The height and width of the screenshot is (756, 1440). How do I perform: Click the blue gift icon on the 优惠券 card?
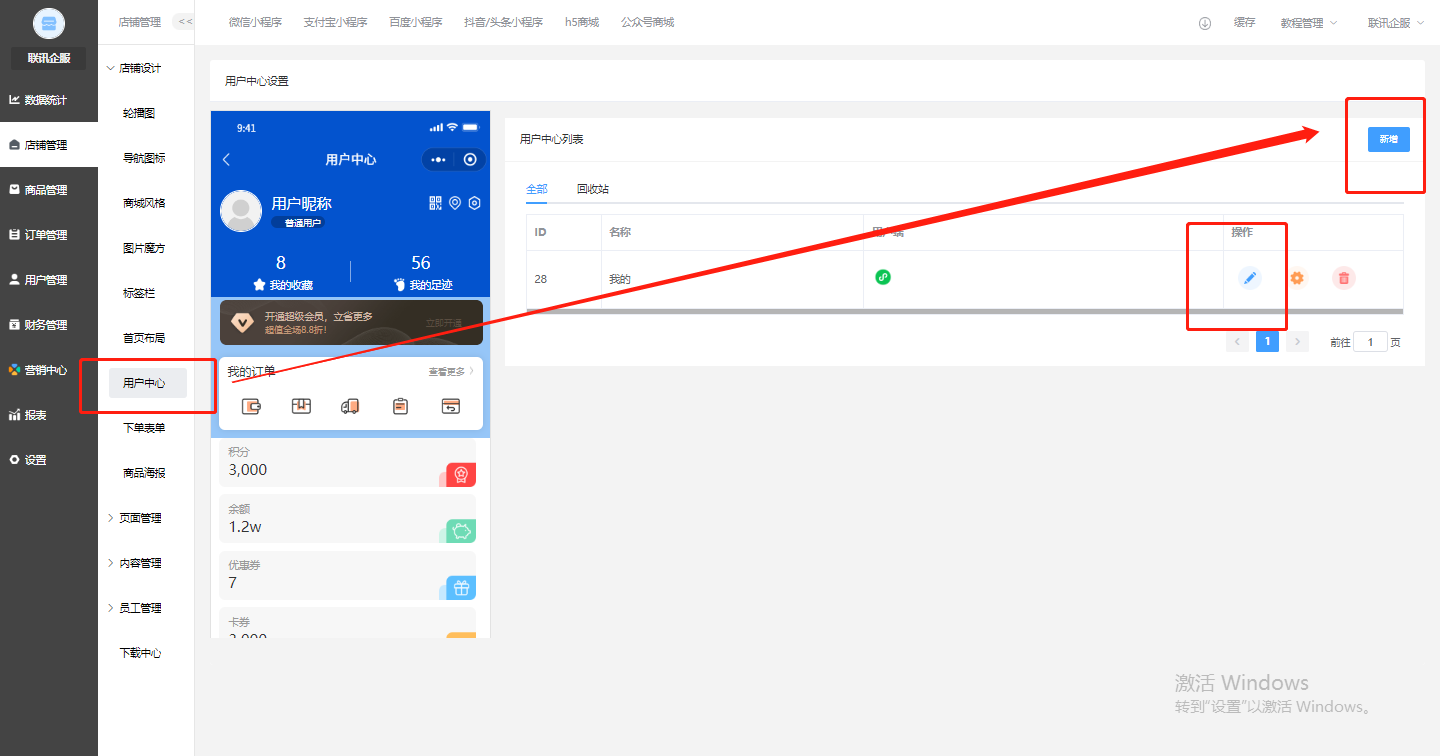[461, 588]
